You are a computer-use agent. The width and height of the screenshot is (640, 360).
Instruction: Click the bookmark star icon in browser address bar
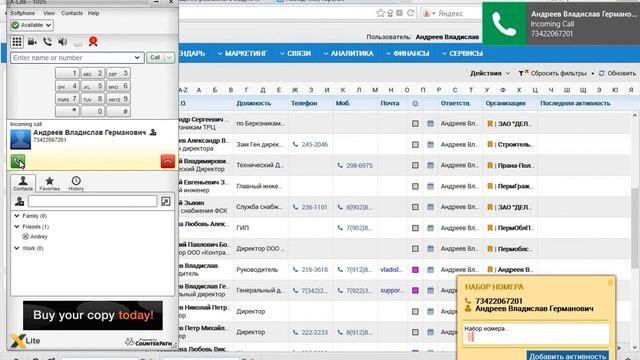[380, 13]
